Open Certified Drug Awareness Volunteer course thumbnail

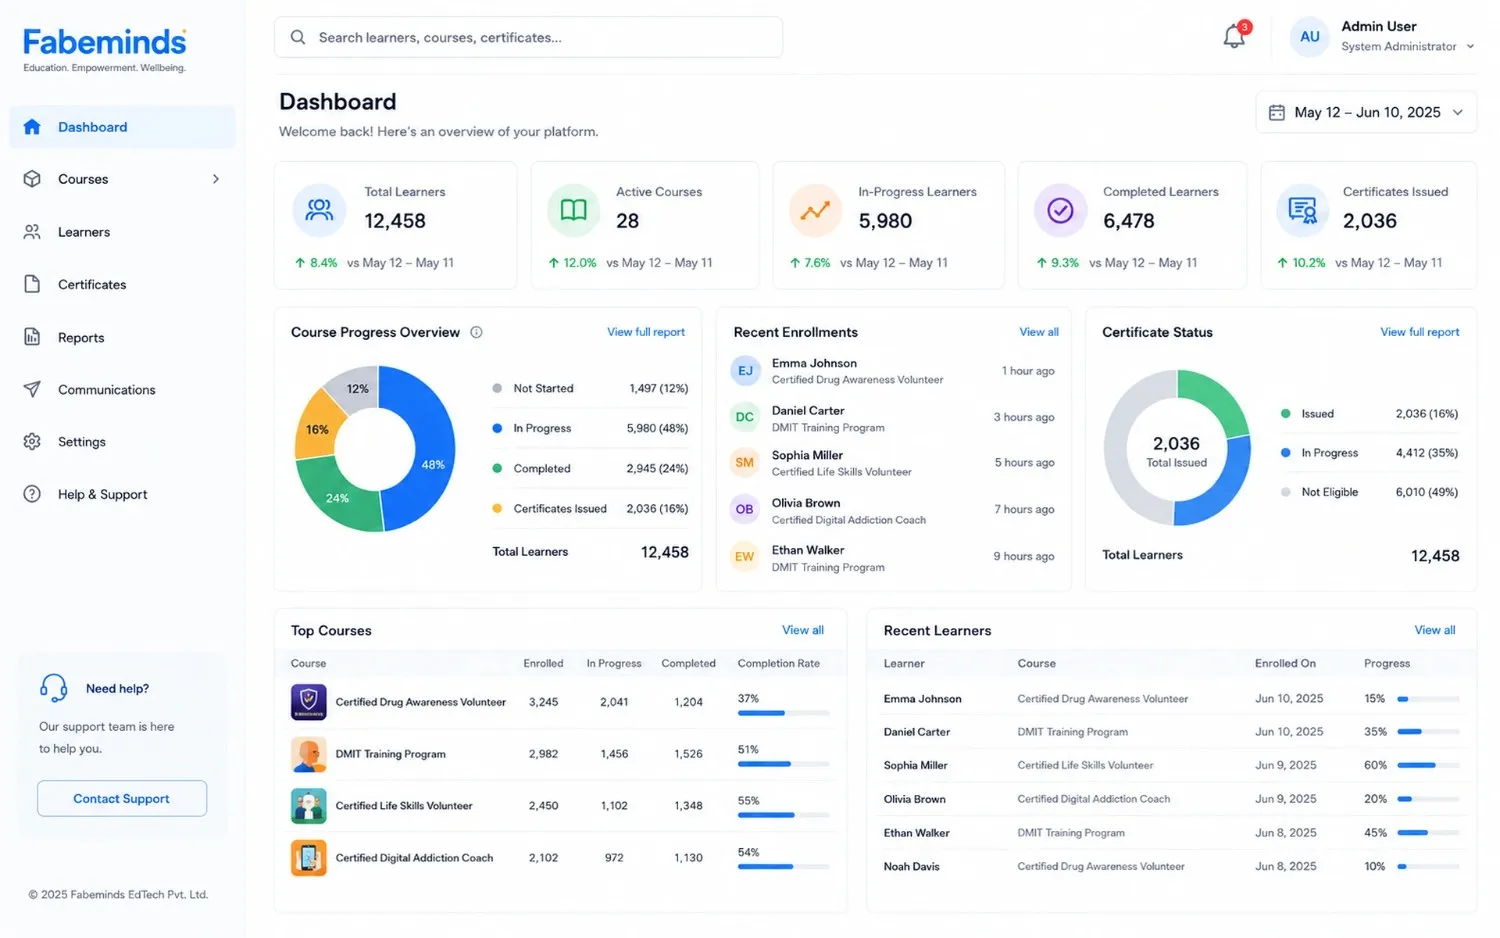309,702
